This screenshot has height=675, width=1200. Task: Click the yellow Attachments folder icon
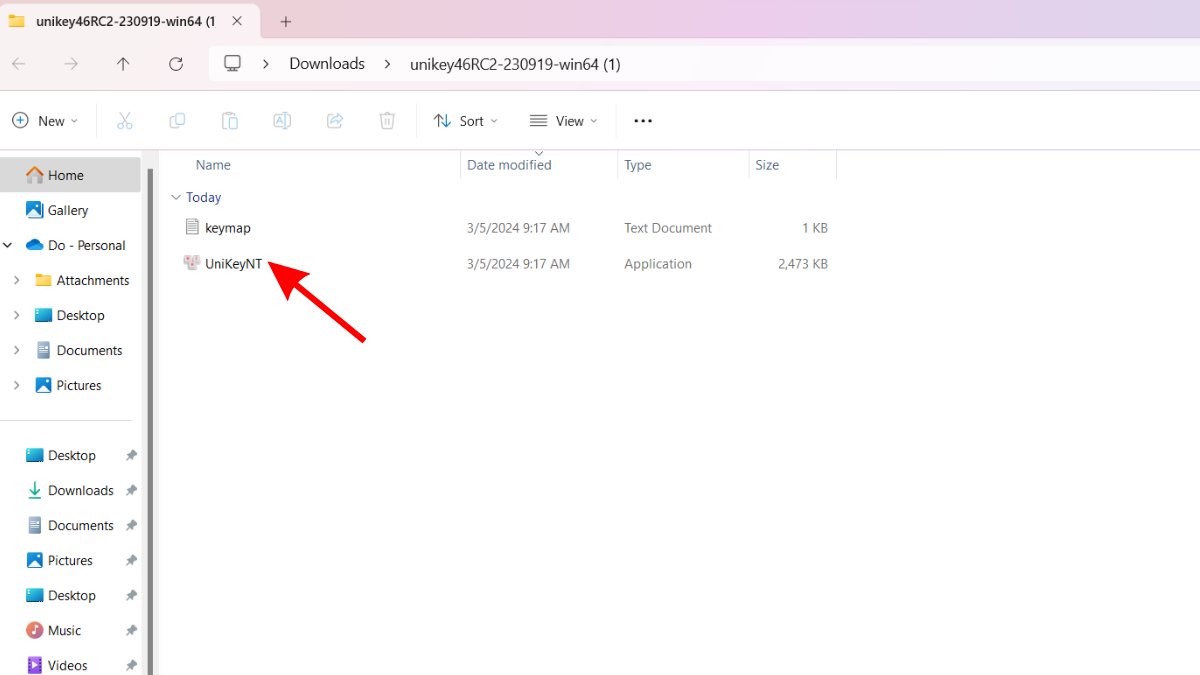click(43, 280)
